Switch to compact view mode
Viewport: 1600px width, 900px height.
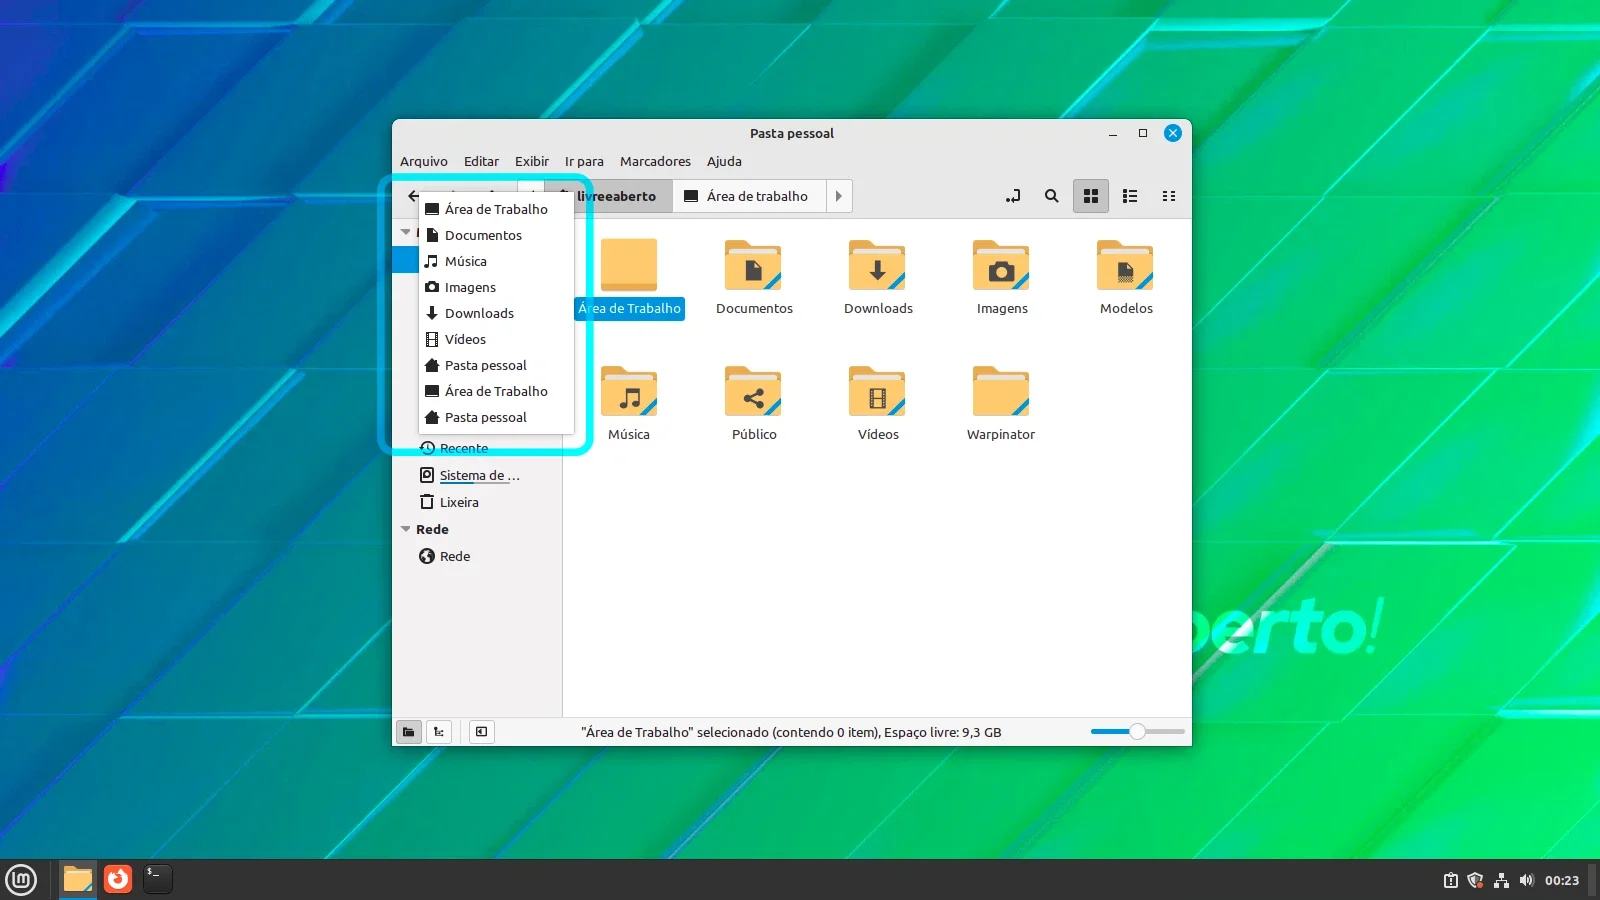pos(1169,196)
